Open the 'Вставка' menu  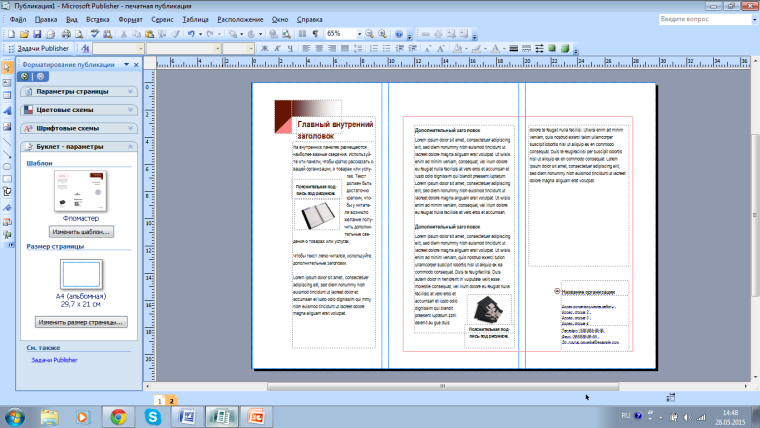[x=98, y=19]
